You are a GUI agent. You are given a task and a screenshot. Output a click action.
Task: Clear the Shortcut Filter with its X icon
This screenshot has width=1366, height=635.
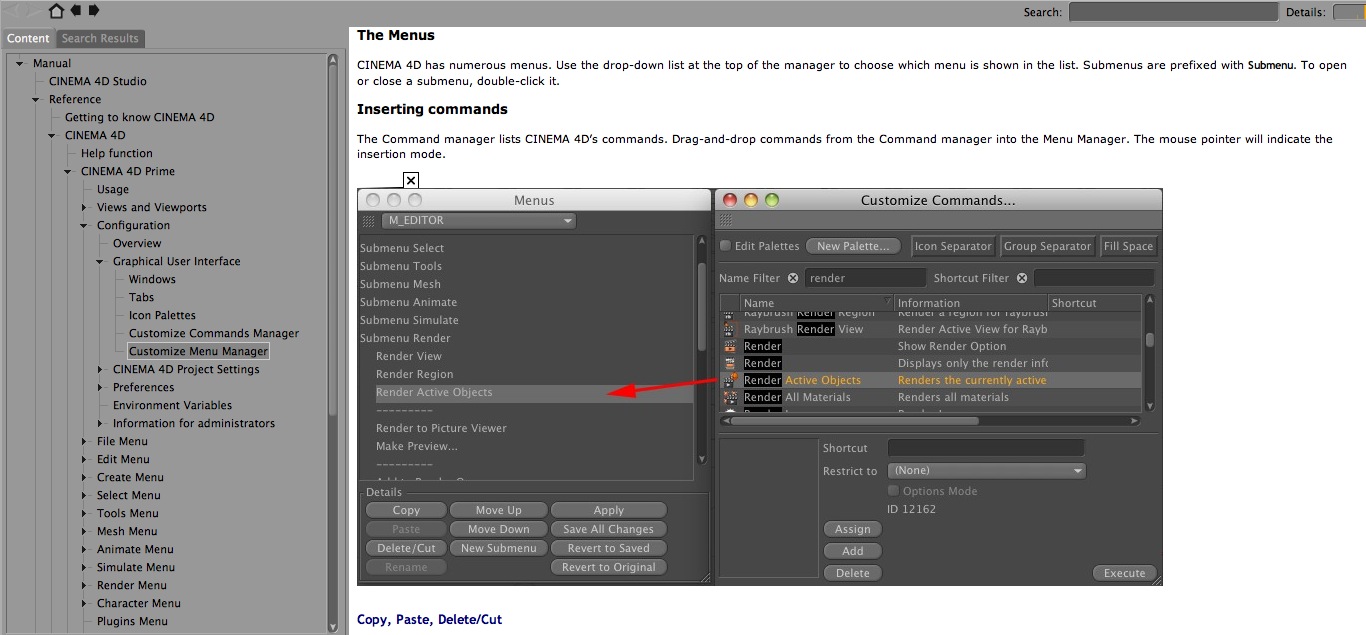(1022, 278)
